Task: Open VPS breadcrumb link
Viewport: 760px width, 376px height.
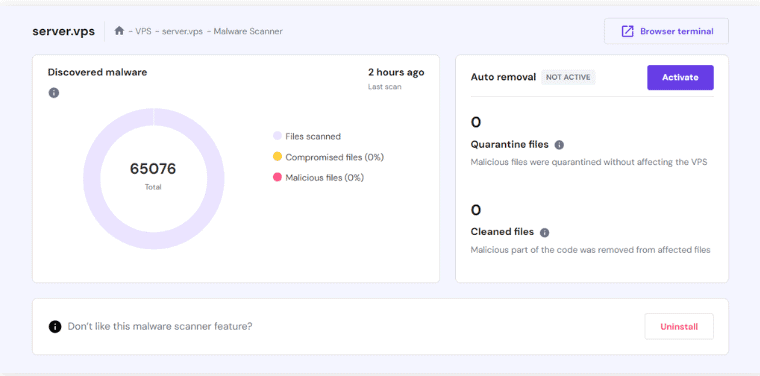Action: 143,31
